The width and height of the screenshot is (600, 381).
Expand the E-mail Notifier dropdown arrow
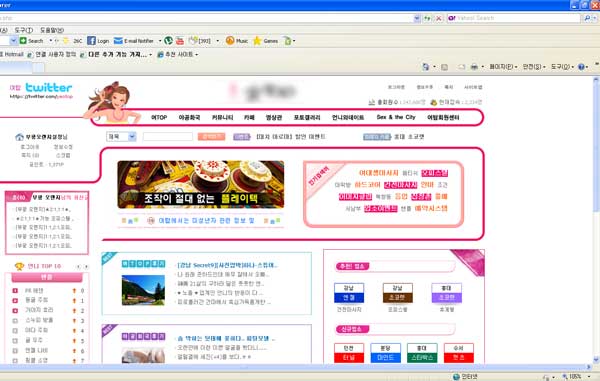pos(160,41)
